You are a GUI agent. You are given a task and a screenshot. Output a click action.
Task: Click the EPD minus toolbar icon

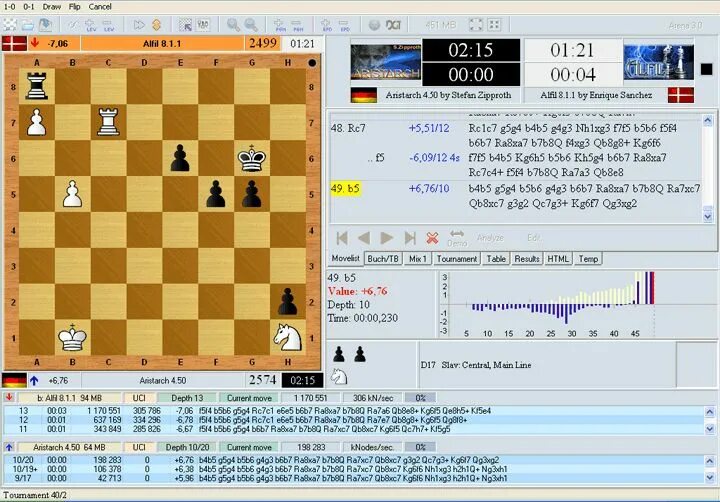[x=345, y=25]
